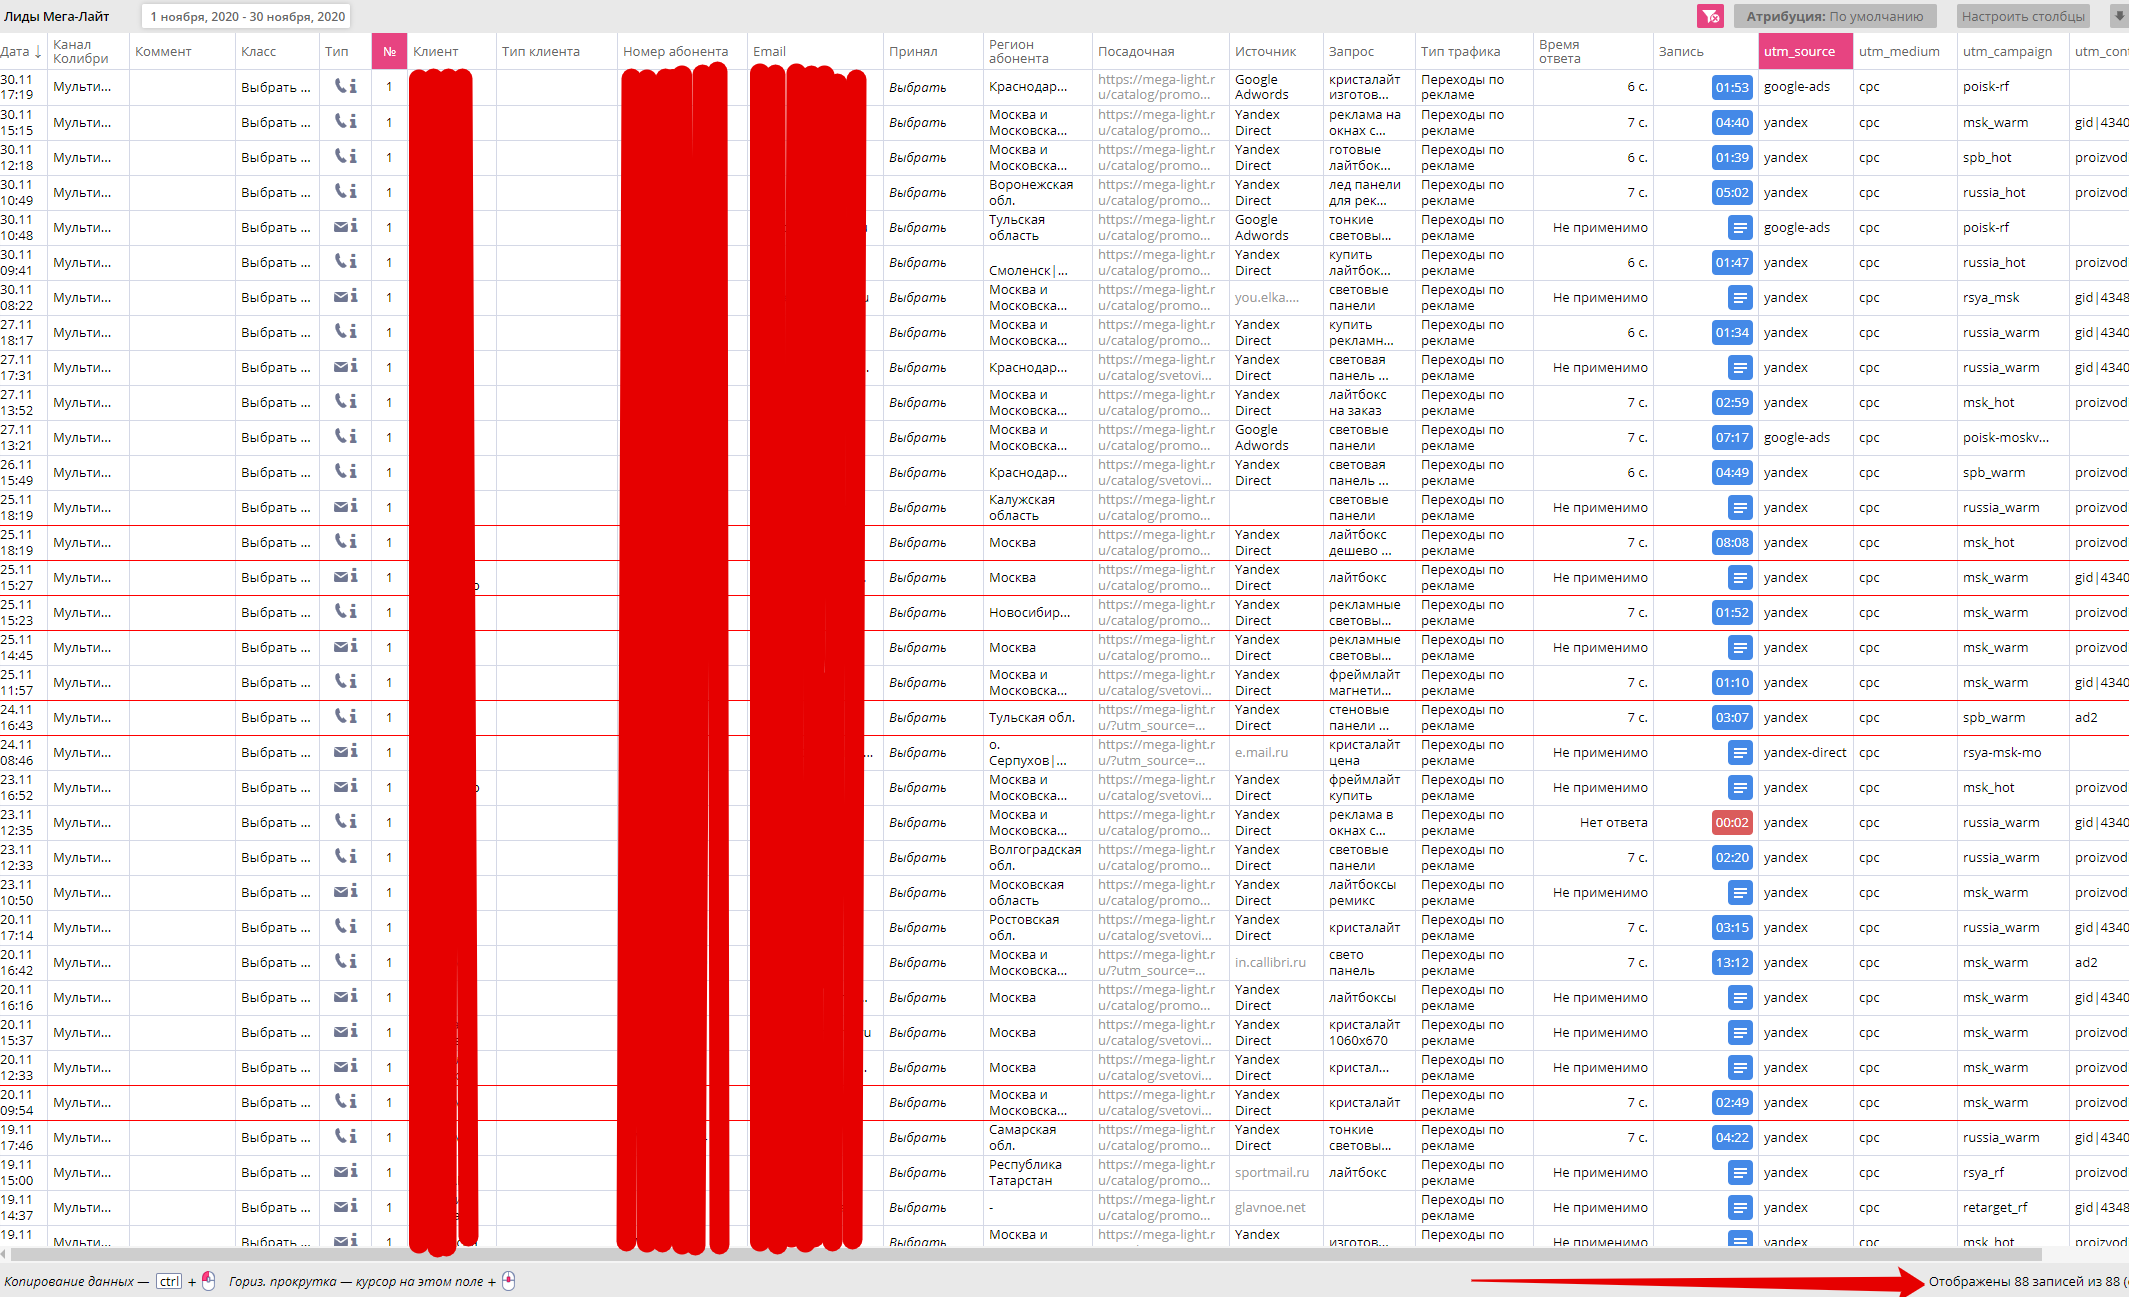The image size is (2129, 1297).
Task: Play call recording 13:12
Action: click(x=1732, y=963)
